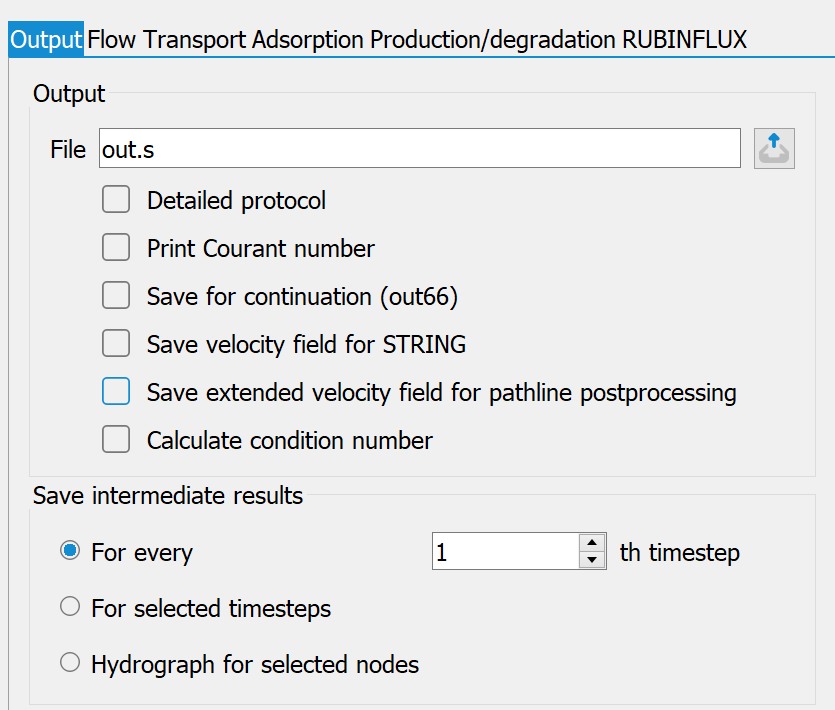The width and height of the screenshot is (835, 710).
Task: Select Hydrograph for selected nodes
Action: click(70, 663)
